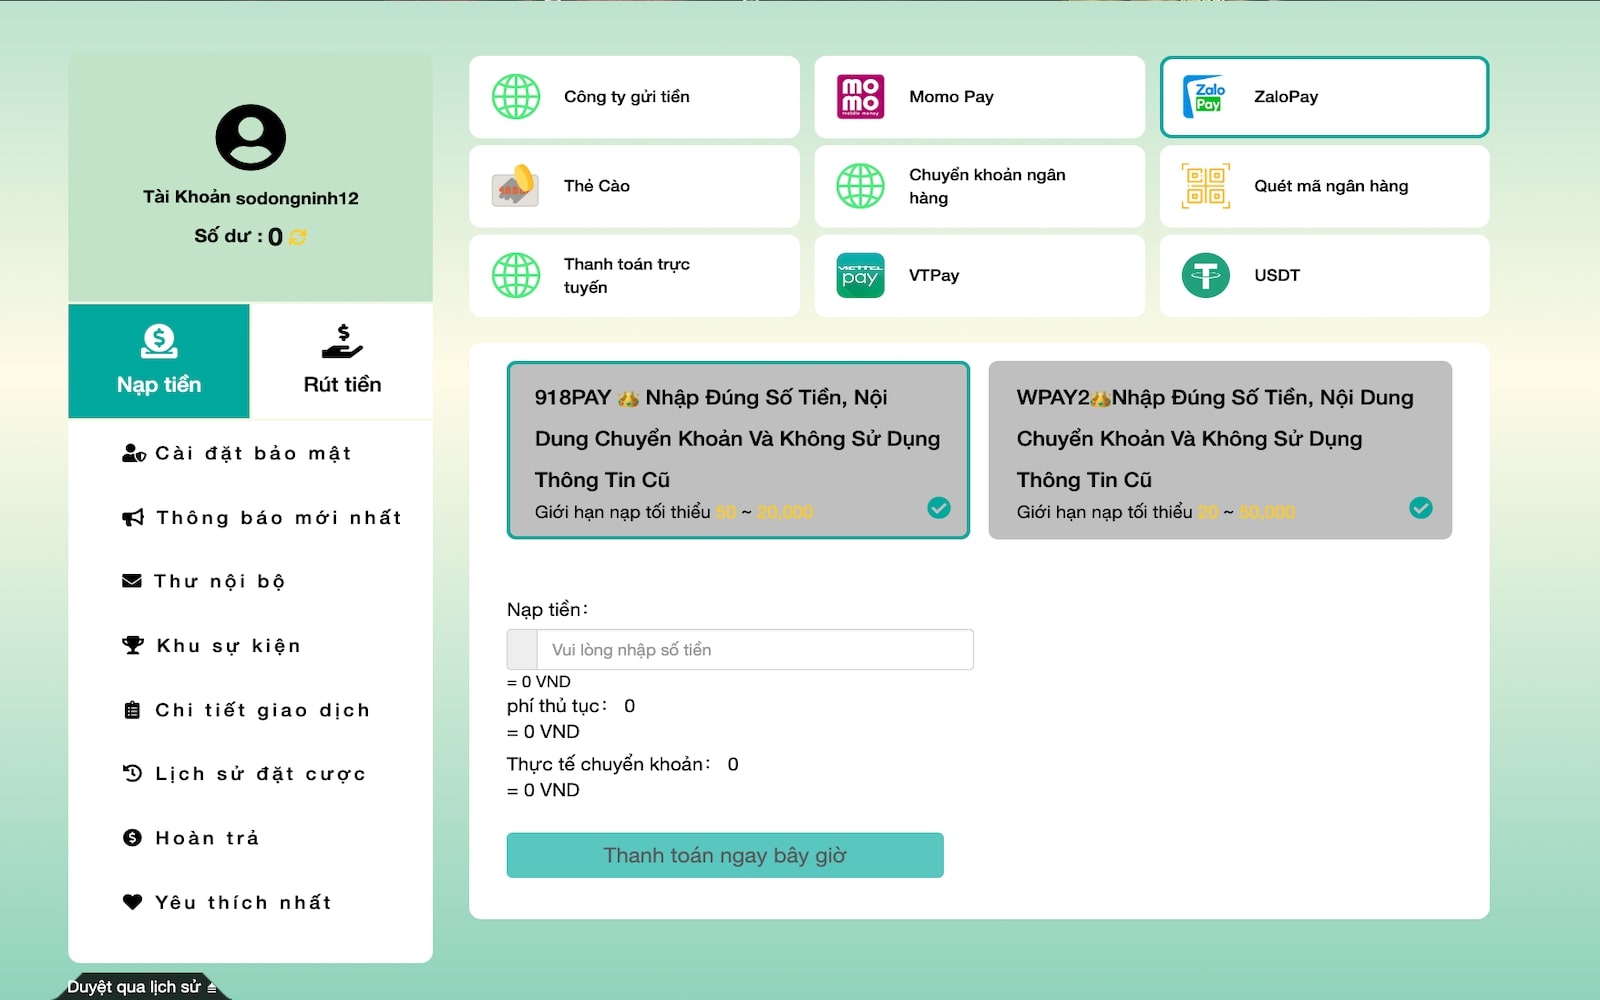The image size is (1600, 1000).
Task: Choose Thẻ Cào payment method
Action: click(634, 186)
